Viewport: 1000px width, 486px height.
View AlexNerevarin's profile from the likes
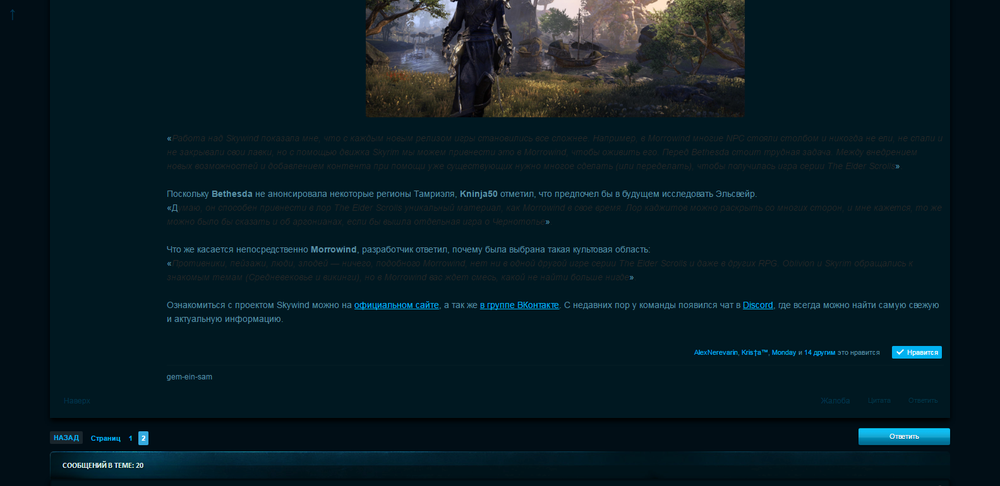point(716,353)
